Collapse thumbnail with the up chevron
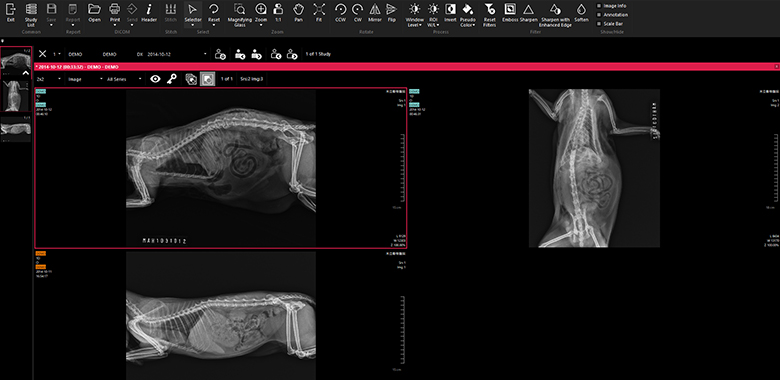Image resolution: width=780 pixels, height=380 pixels. pyautogui.click(x=27, y=73)
